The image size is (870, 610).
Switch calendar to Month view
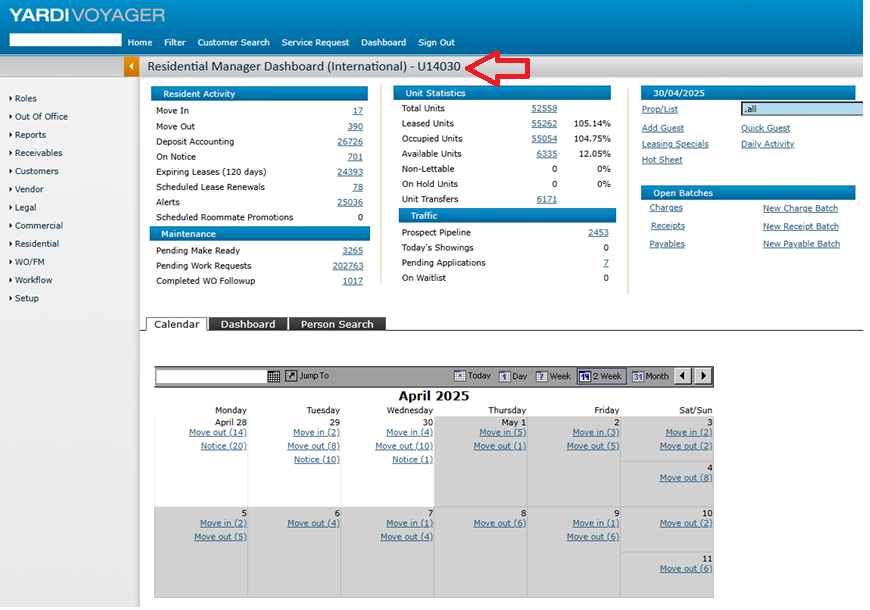point(650,376)
